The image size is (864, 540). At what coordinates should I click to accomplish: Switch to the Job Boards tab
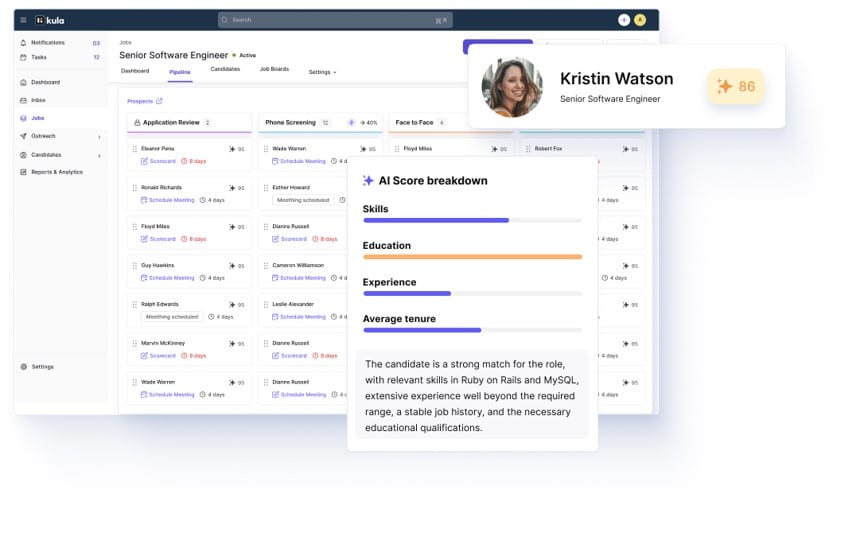[274, 70]
